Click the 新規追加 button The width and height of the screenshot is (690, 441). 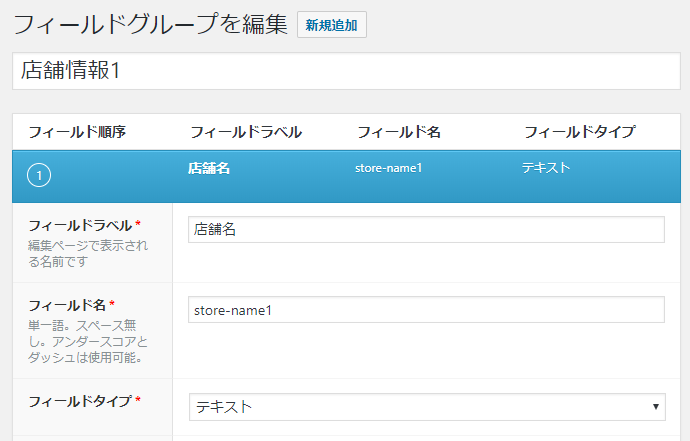coord(332,24)
